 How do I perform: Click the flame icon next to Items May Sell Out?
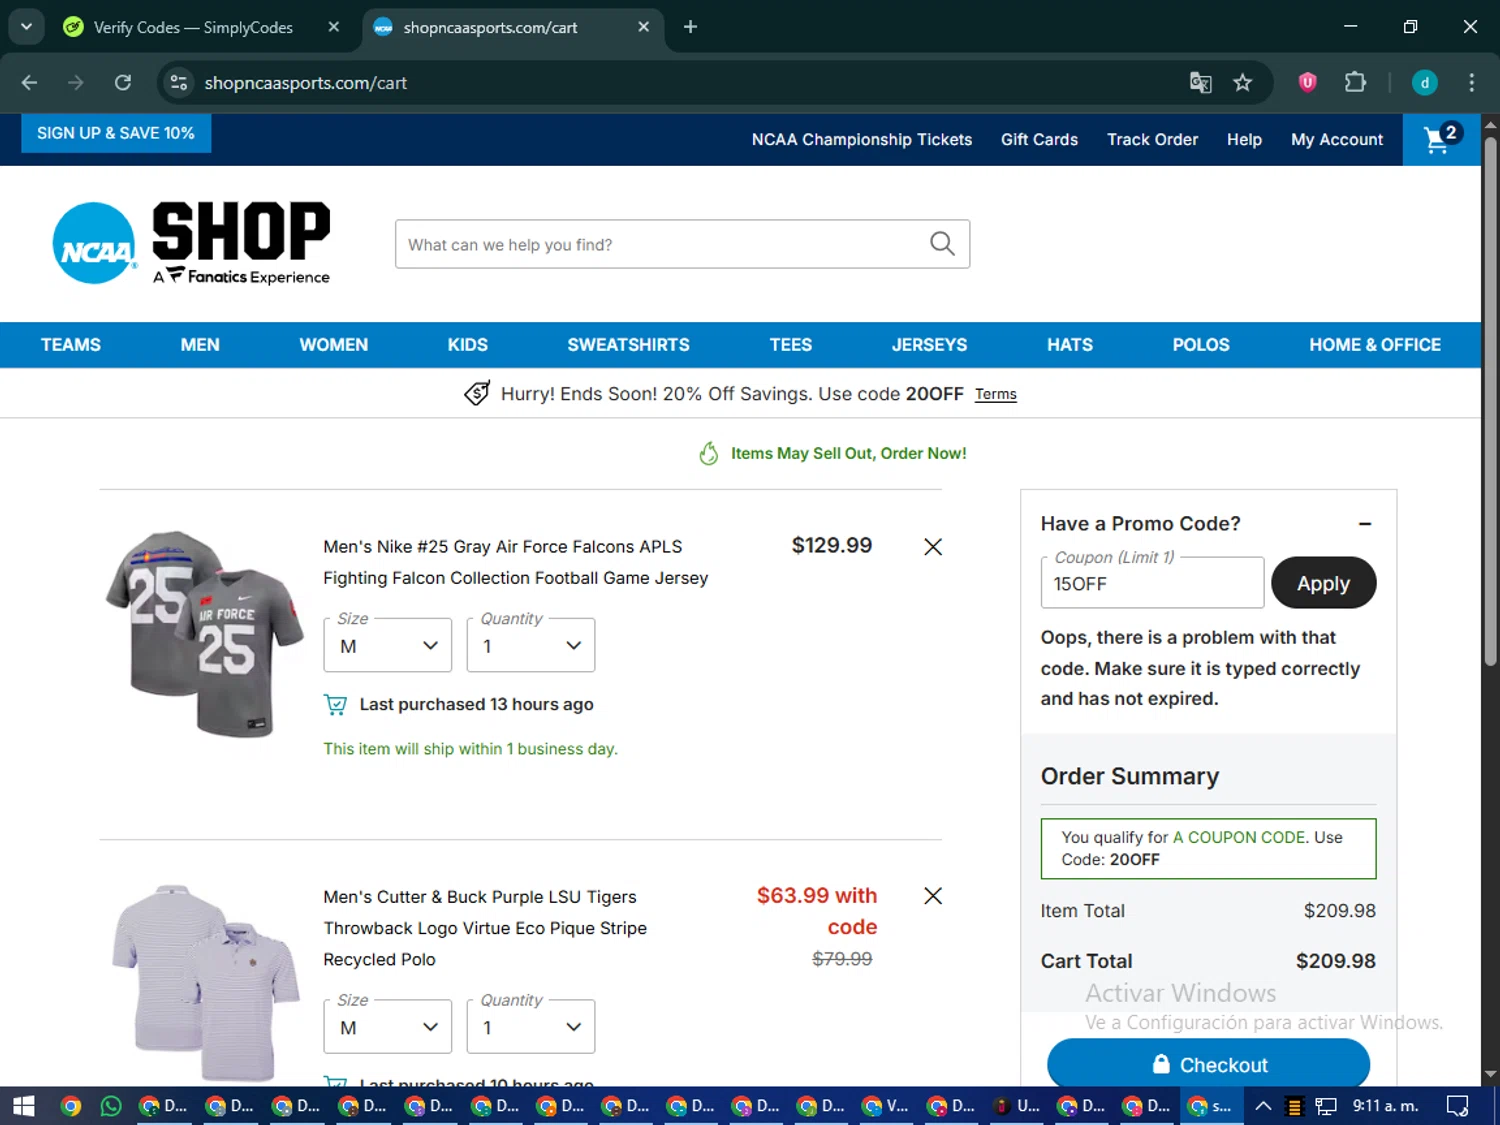pos(709,454)
